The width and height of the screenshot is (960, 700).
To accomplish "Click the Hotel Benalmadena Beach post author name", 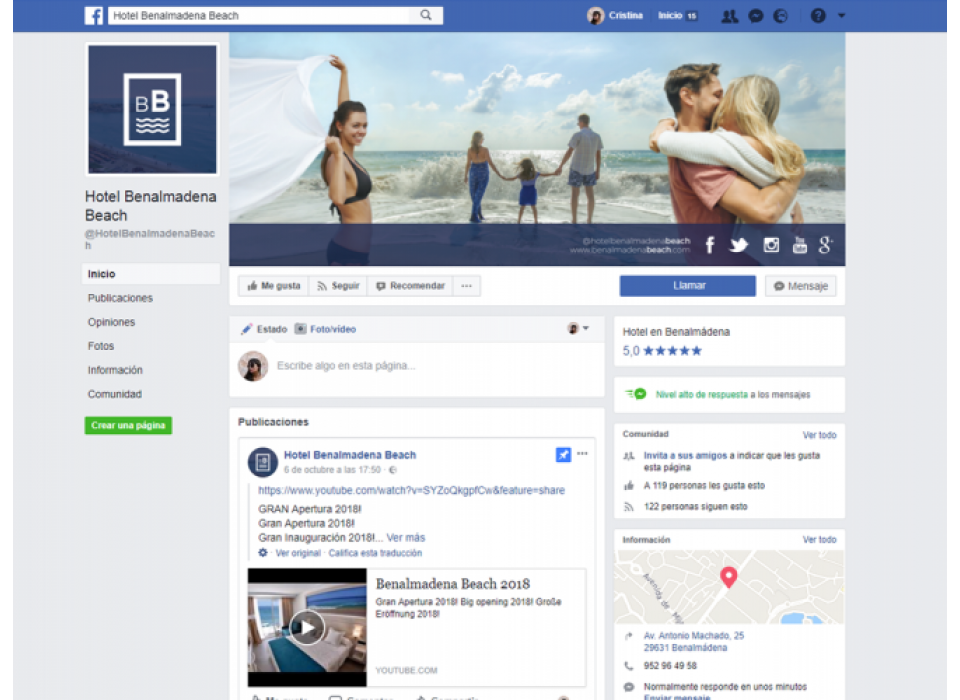I will (350, 455).
